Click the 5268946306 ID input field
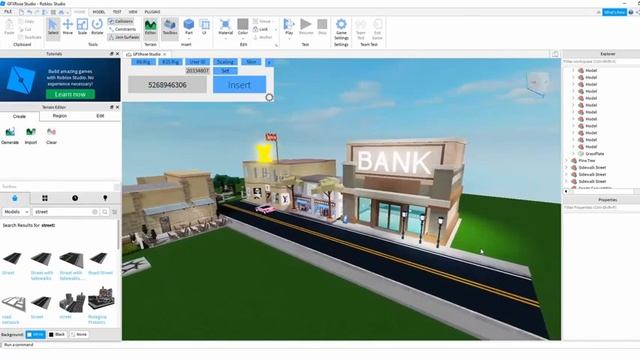This screenshot has height=360, width=640. click(167, 85)
